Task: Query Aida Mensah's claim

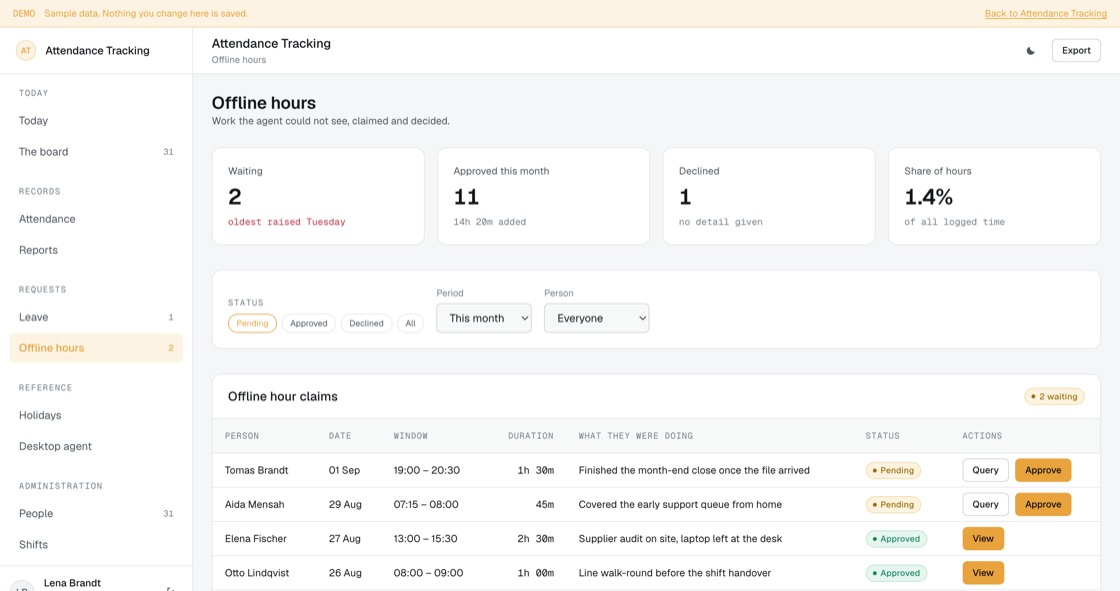Action: 985,505
